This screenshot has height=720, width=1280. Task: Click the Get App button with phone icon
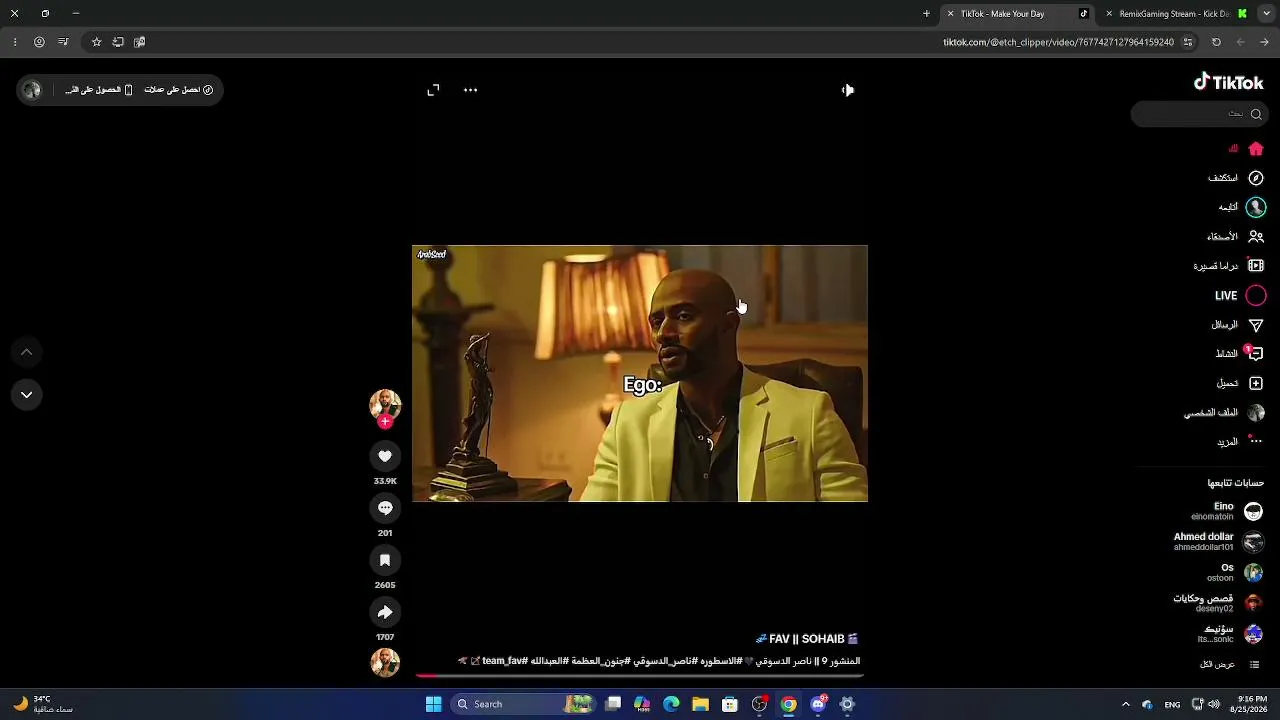coord(99,90)
